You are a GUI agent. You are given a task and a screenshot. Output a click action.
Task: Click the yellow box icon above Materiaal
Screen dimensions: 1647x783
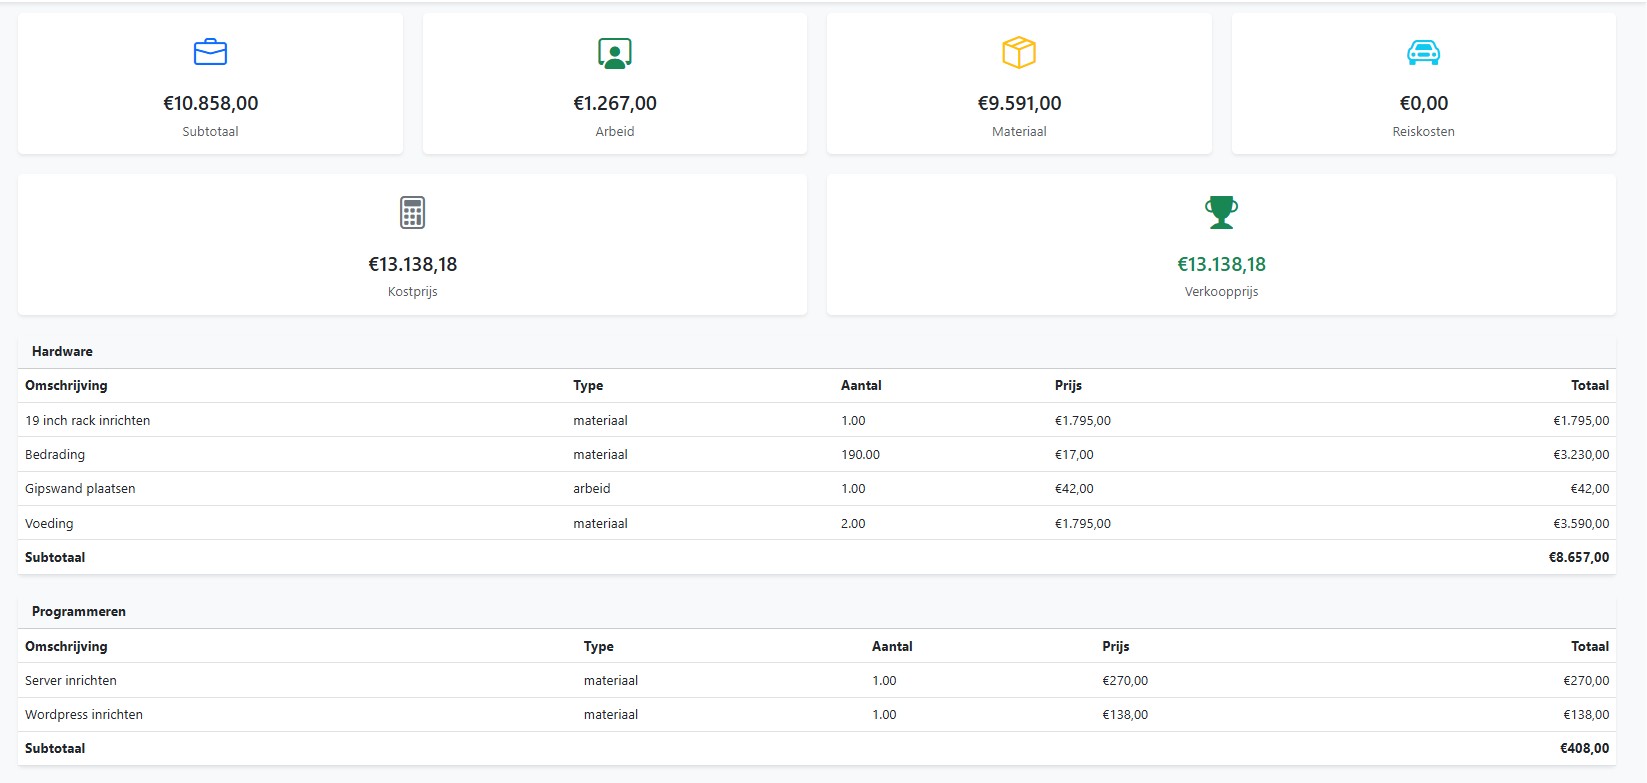pos(1019,52)
